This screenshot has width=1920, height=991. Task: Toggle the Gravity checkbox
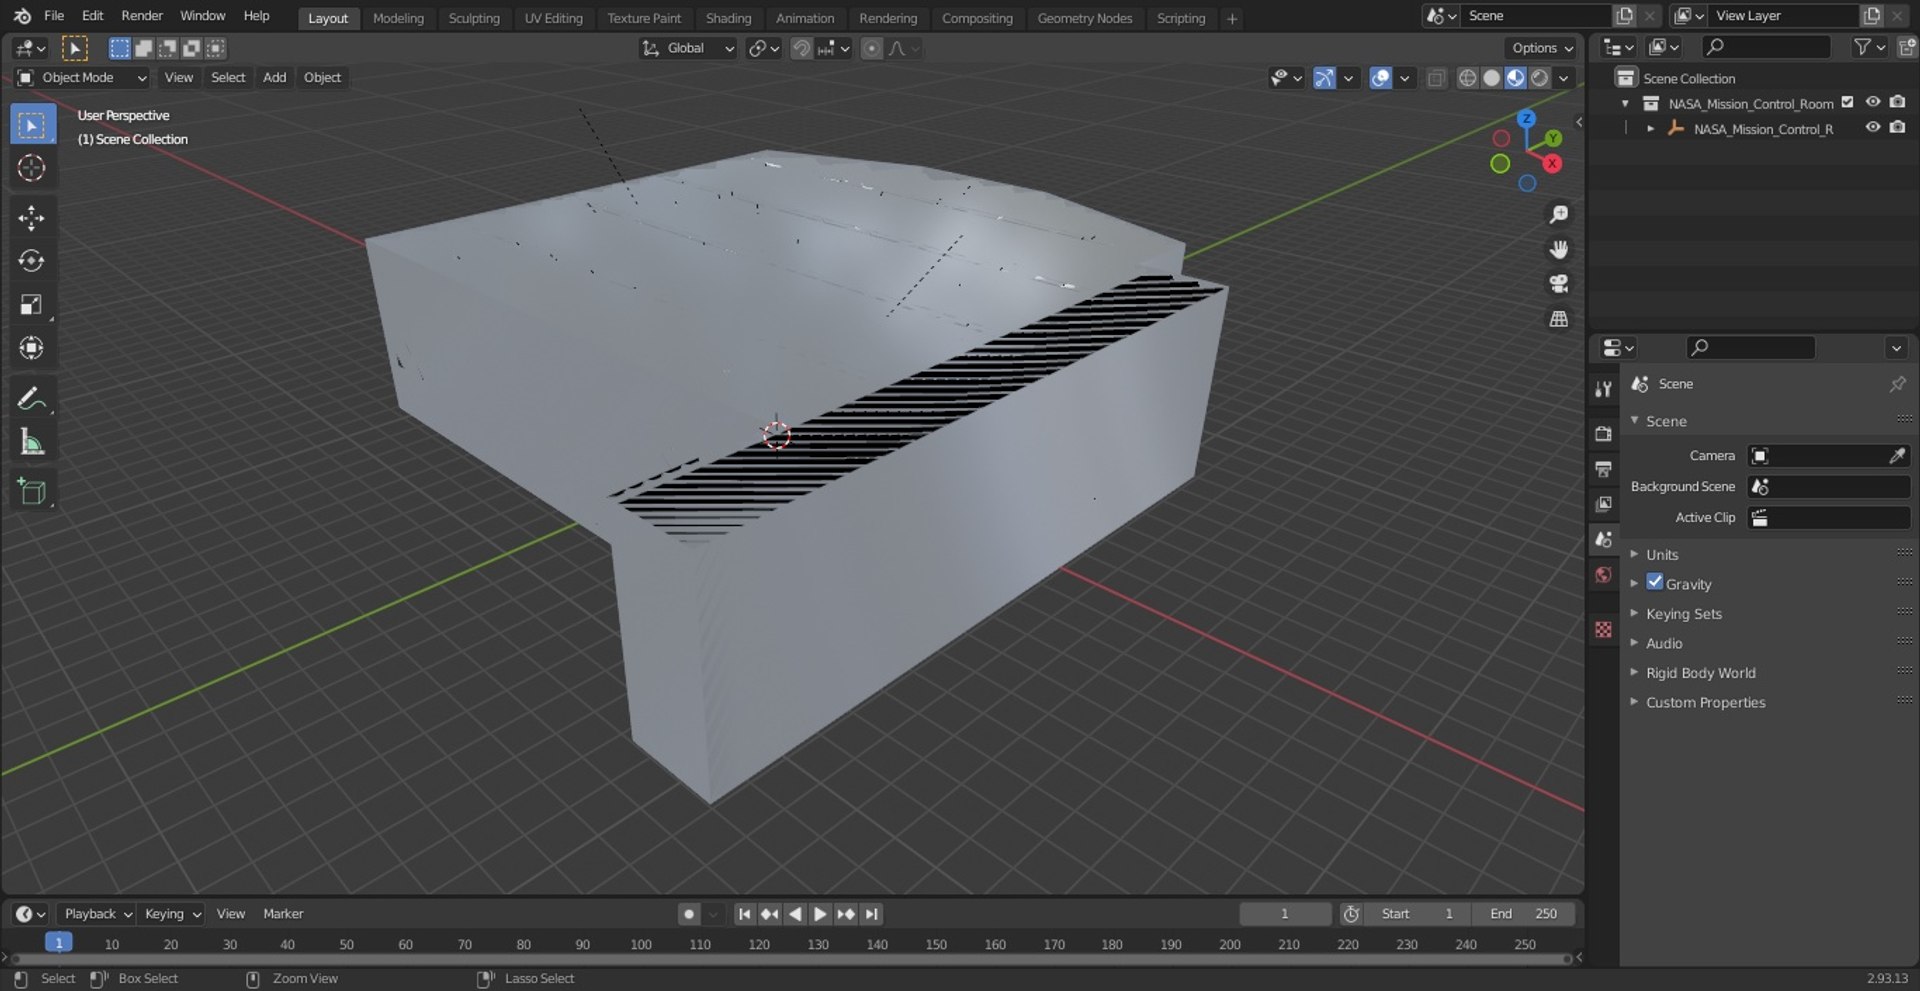click(1655, 583)
